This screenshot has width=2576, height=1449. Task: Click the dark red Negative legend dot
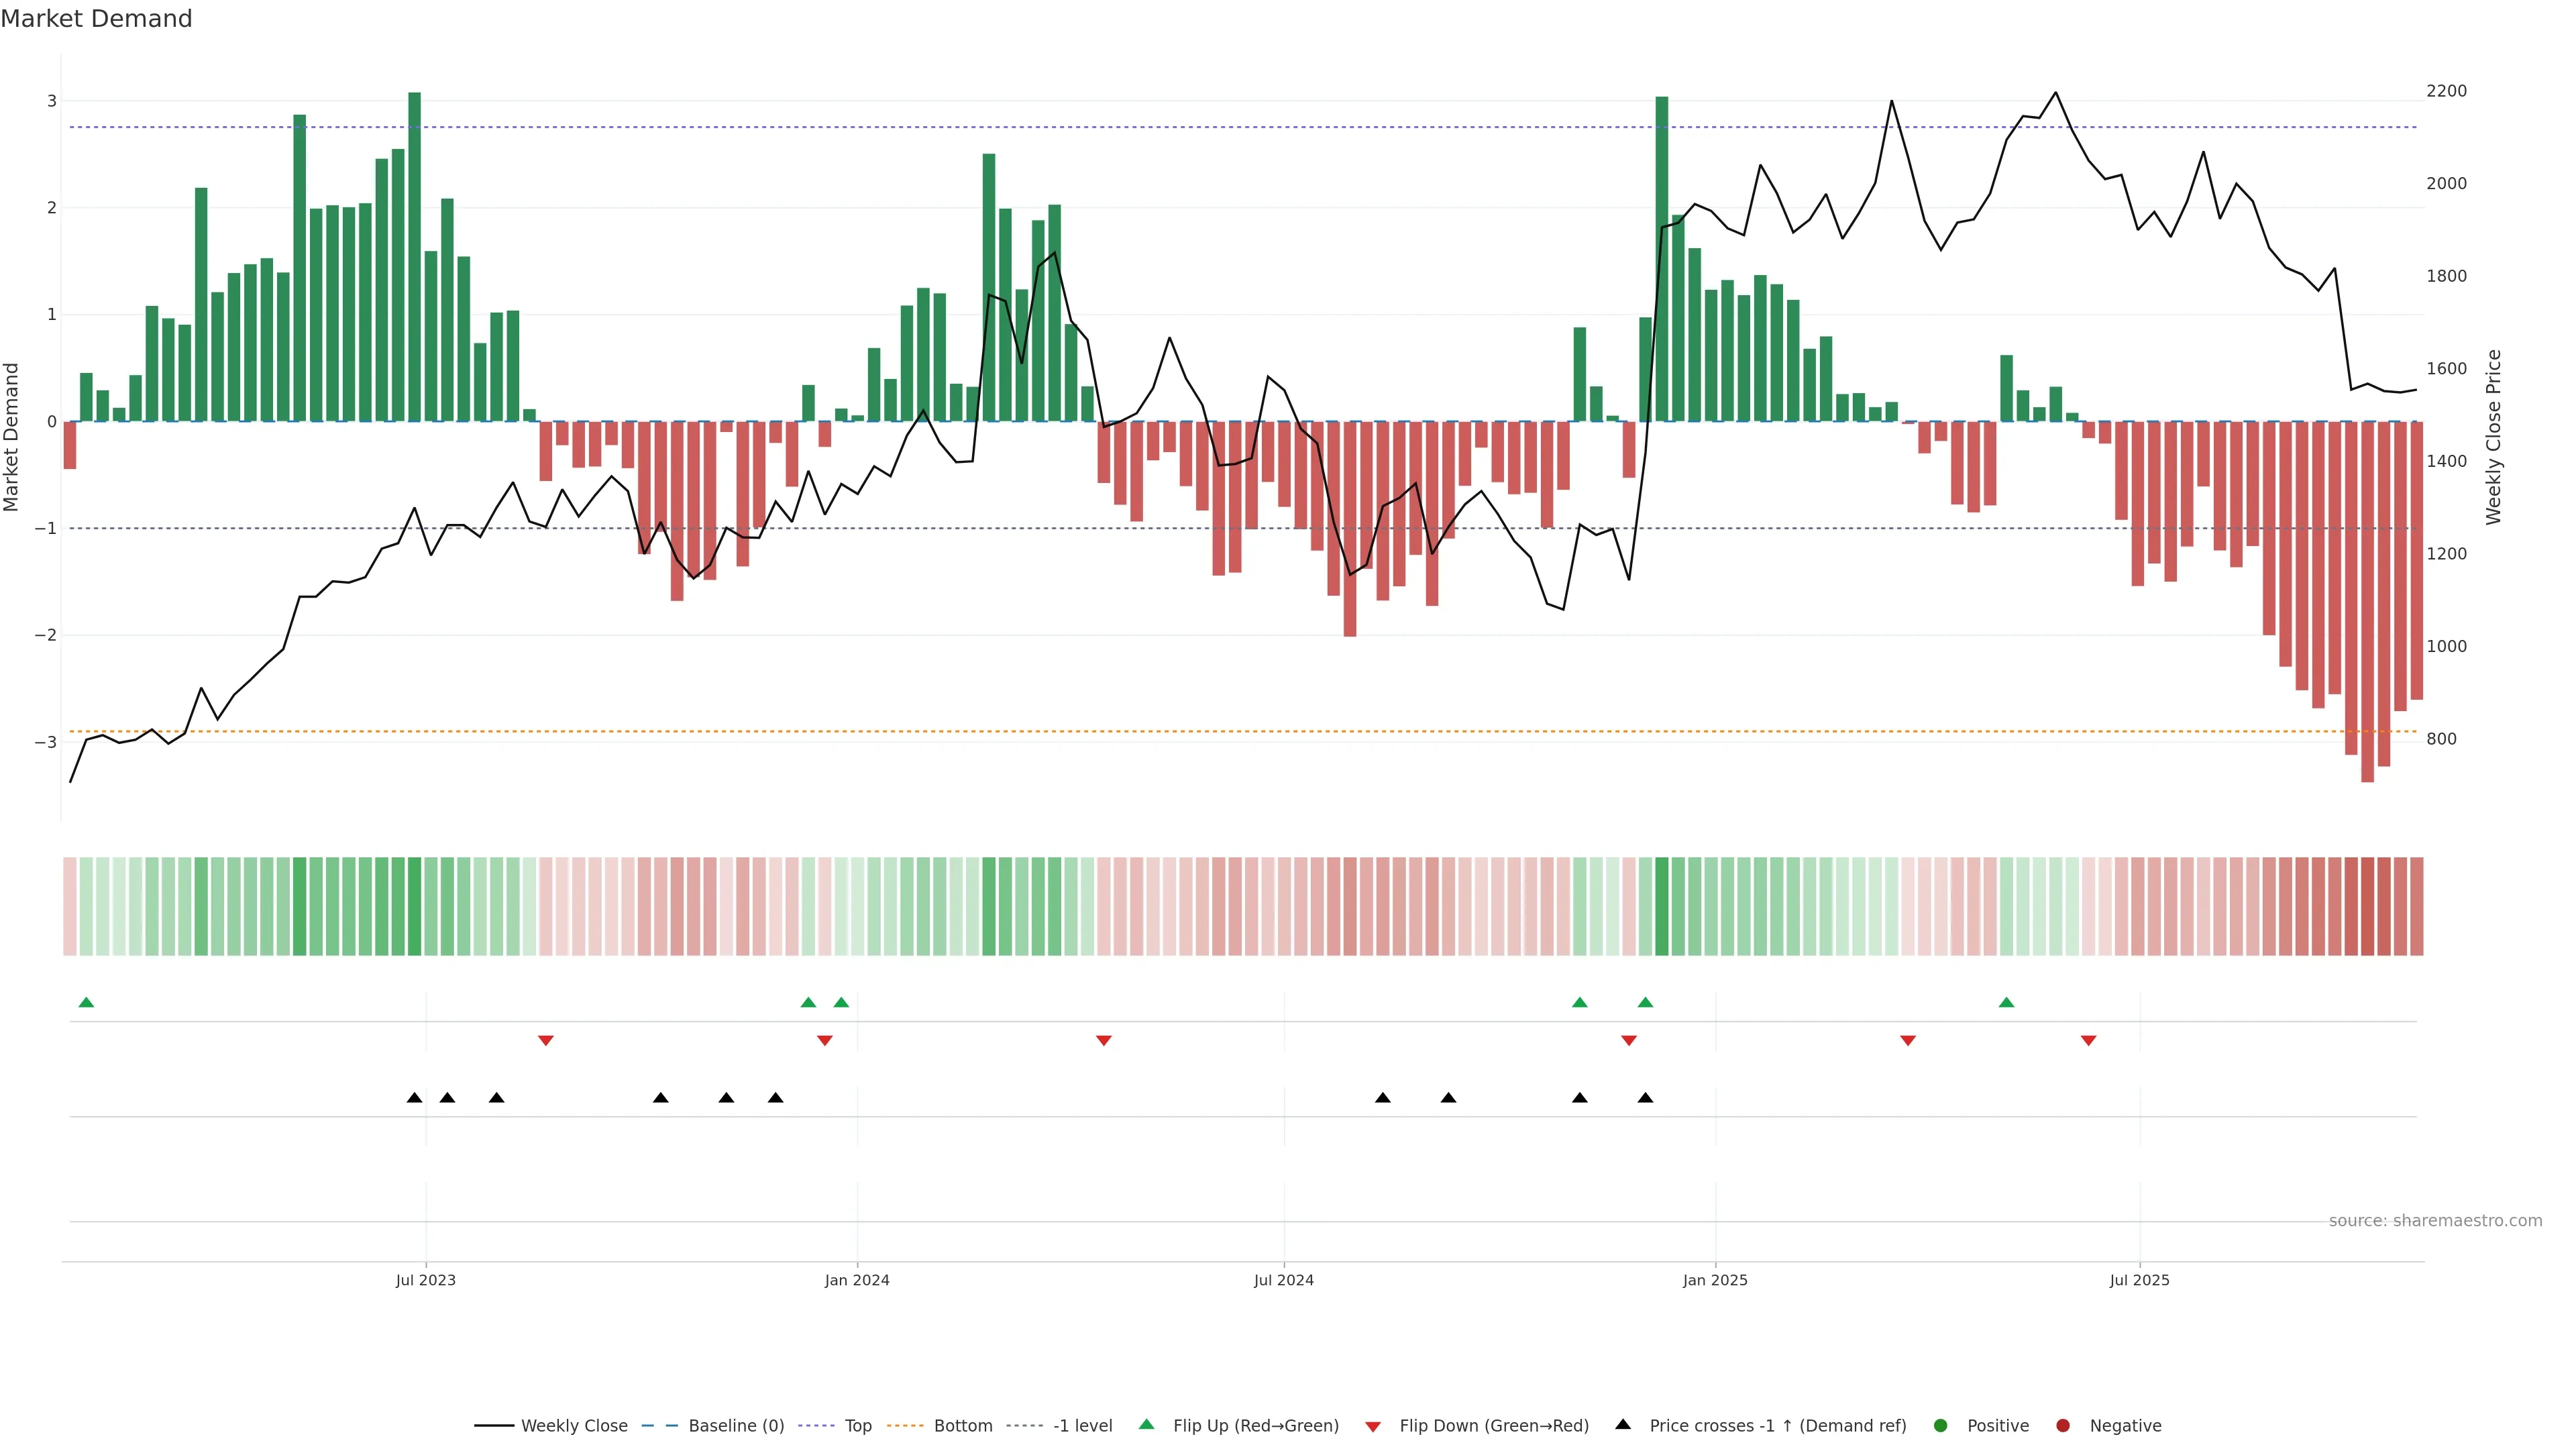[2062, 1425]
